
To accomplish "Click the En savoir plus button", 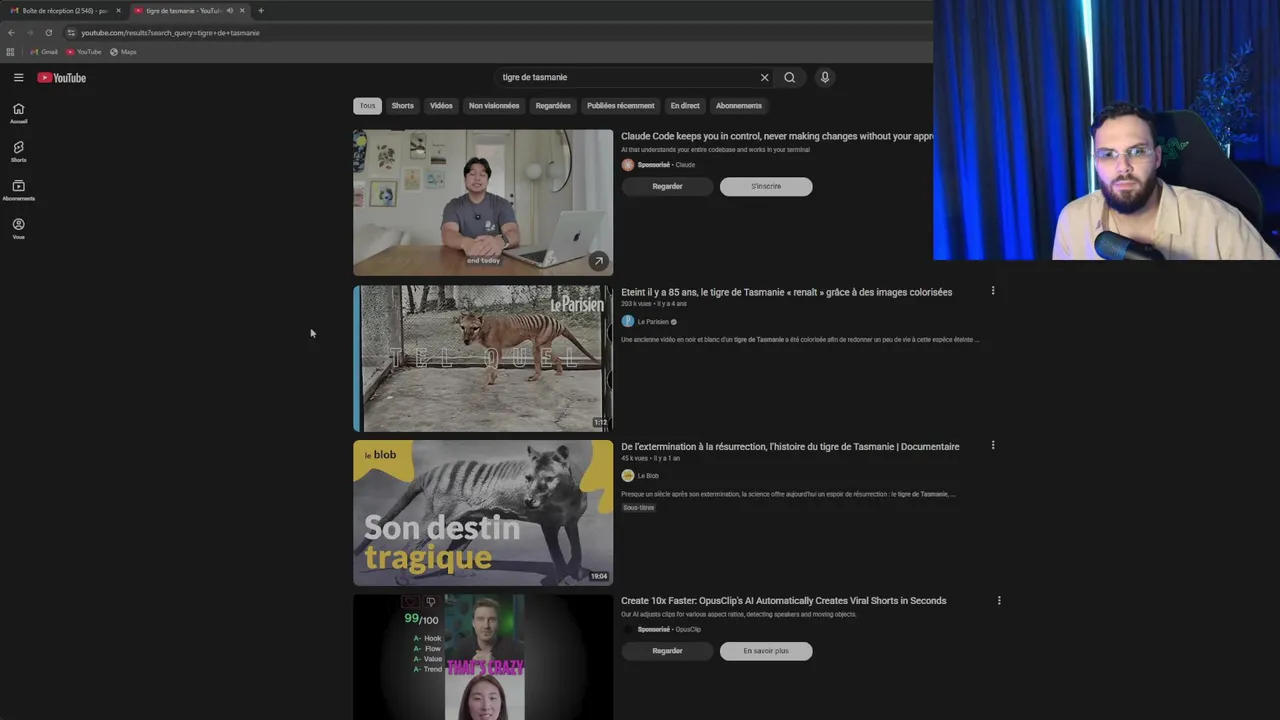I will pos(766,651).
